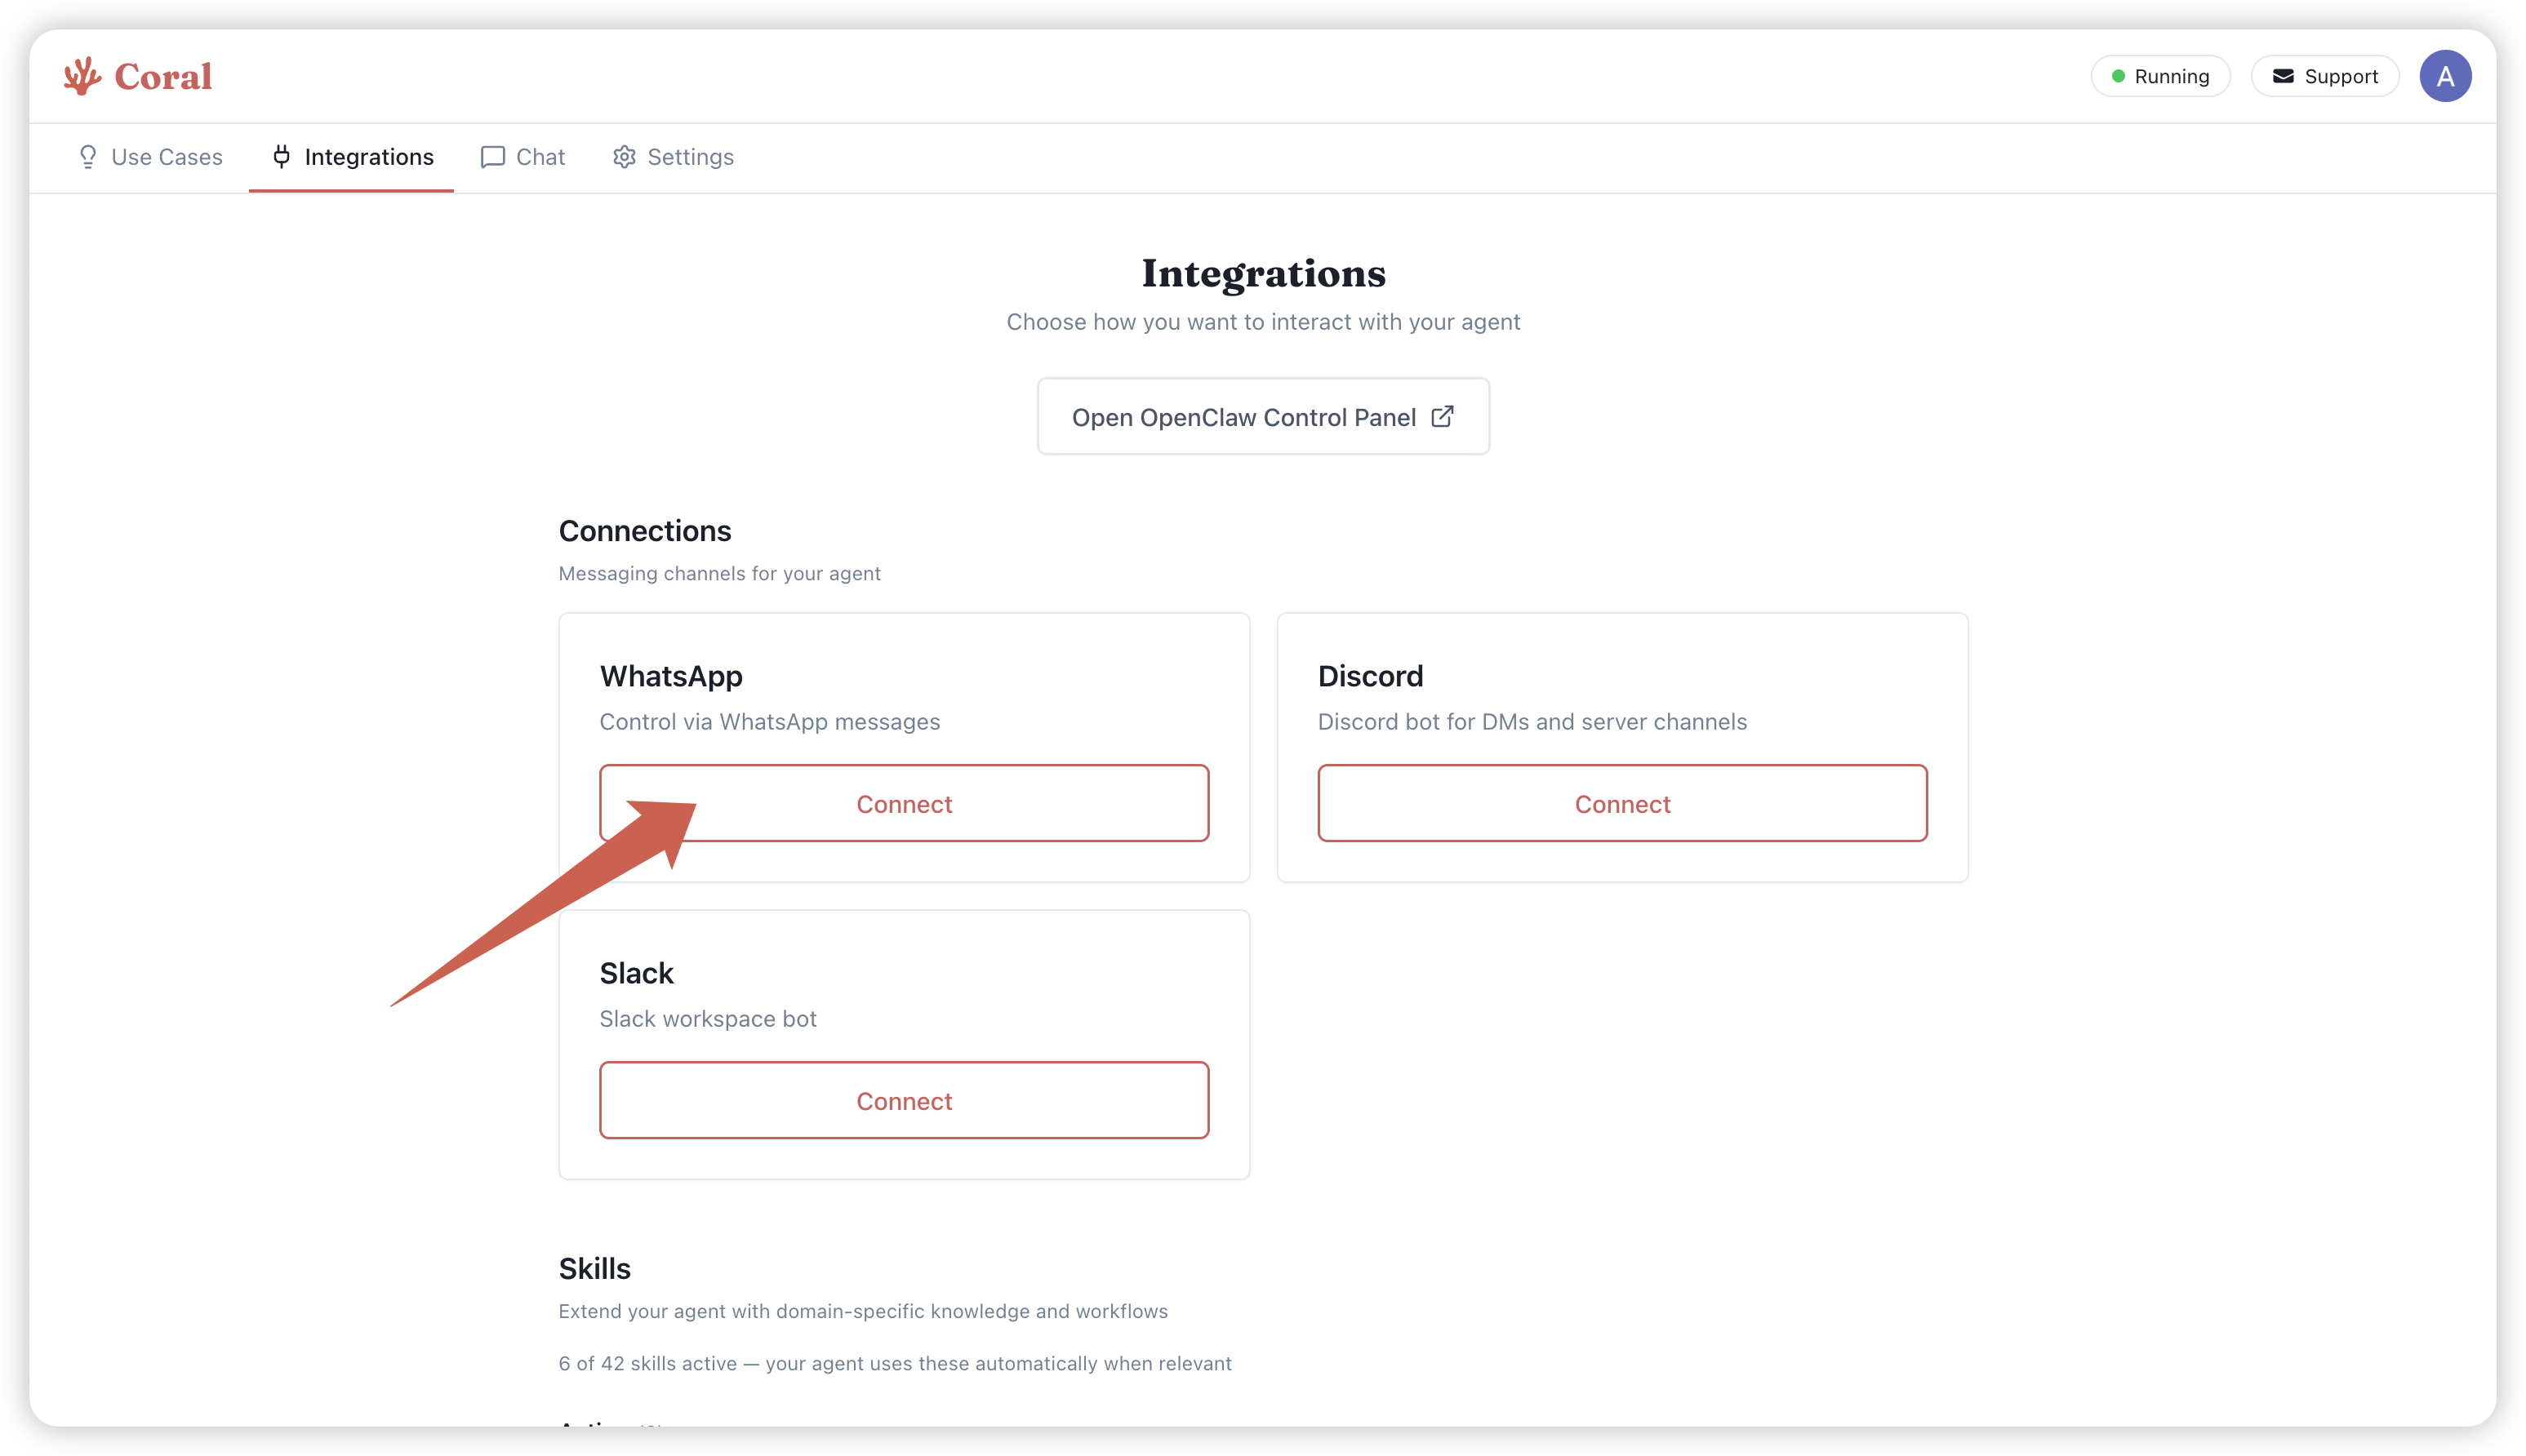Connect the Slack workspace bot
Screen dimensions: 2526x1456
pos(904,1100)
